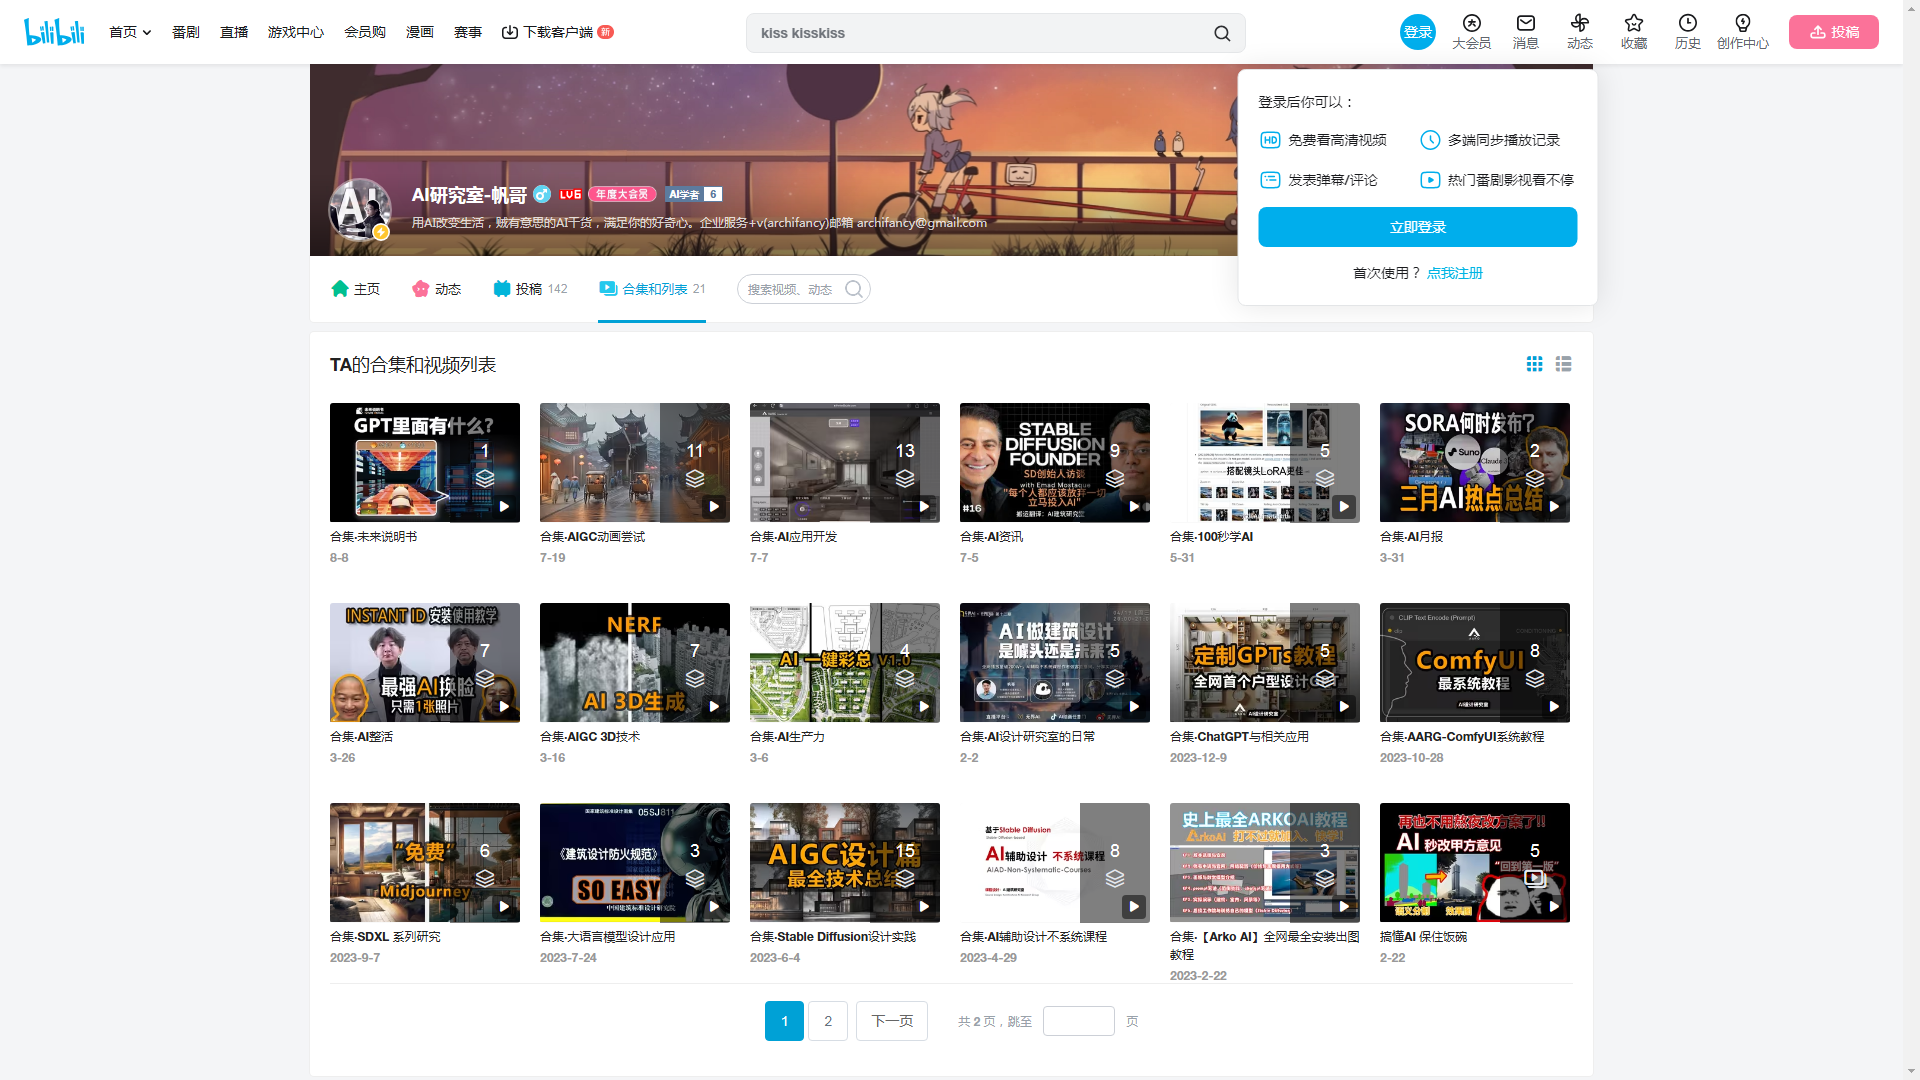Screen dimensions: 1920x1080
Task: Open the 历史 history clock icon
Action: 1687,24
